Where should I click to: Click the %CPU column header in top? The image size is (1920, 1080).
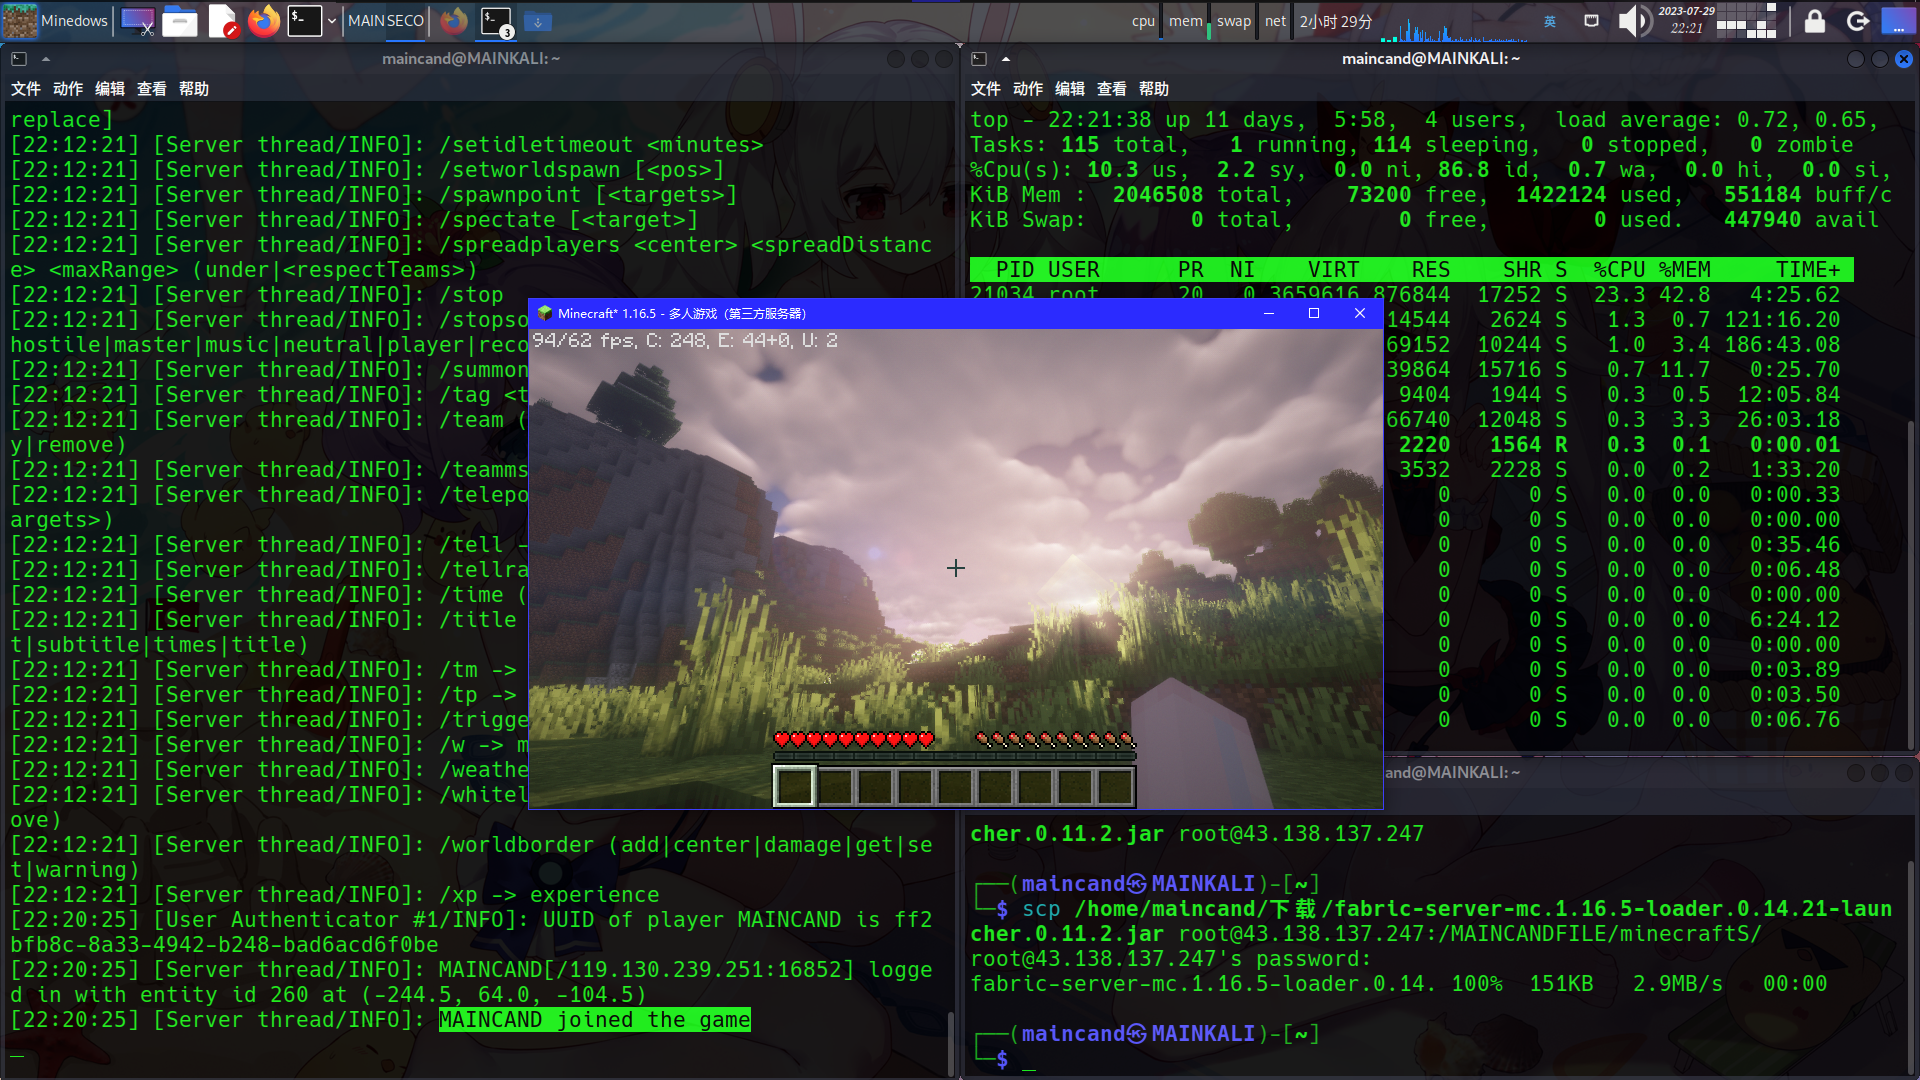click(1620, 270)
